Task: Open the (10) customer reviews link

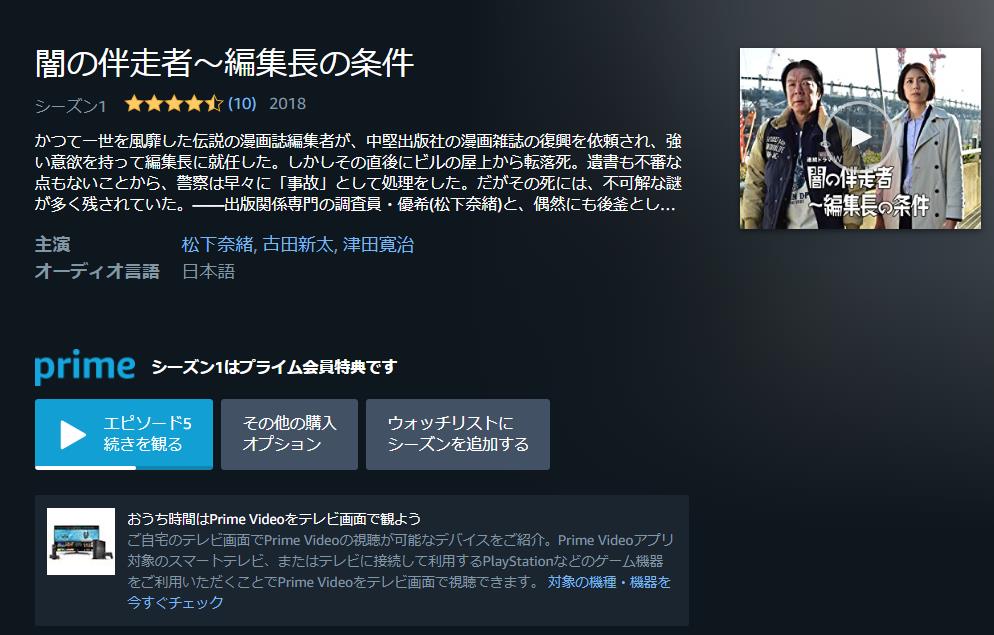Action: point(242,104)
